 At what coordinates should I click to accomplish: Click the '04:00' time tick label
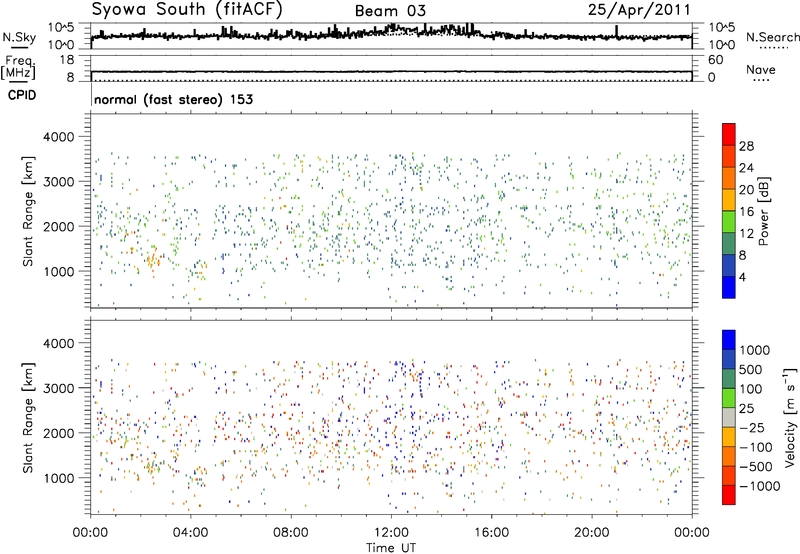pos(190,533)
